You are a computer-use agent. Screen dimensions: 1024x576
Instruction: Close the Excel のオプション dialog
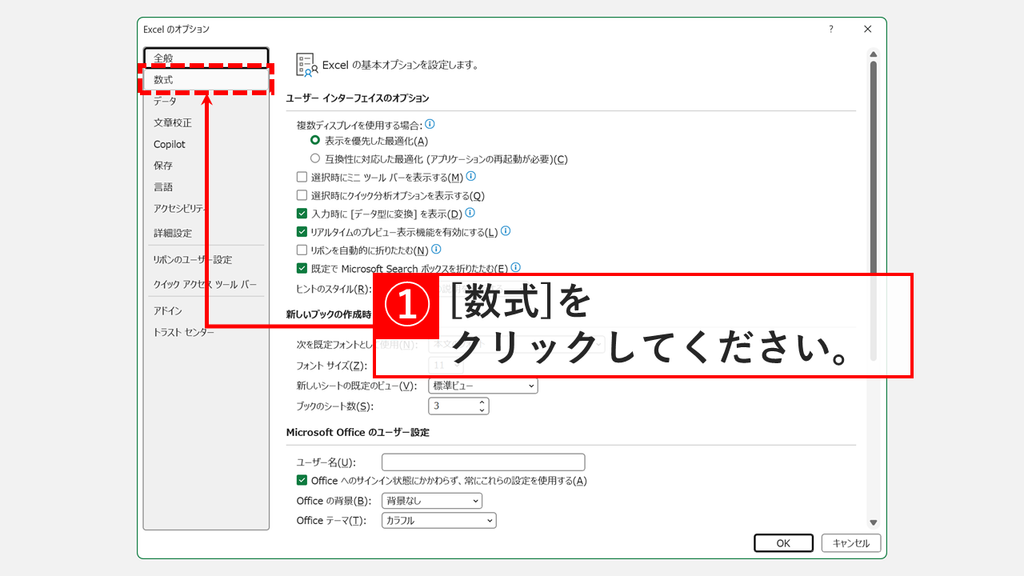tap(867, 29)
